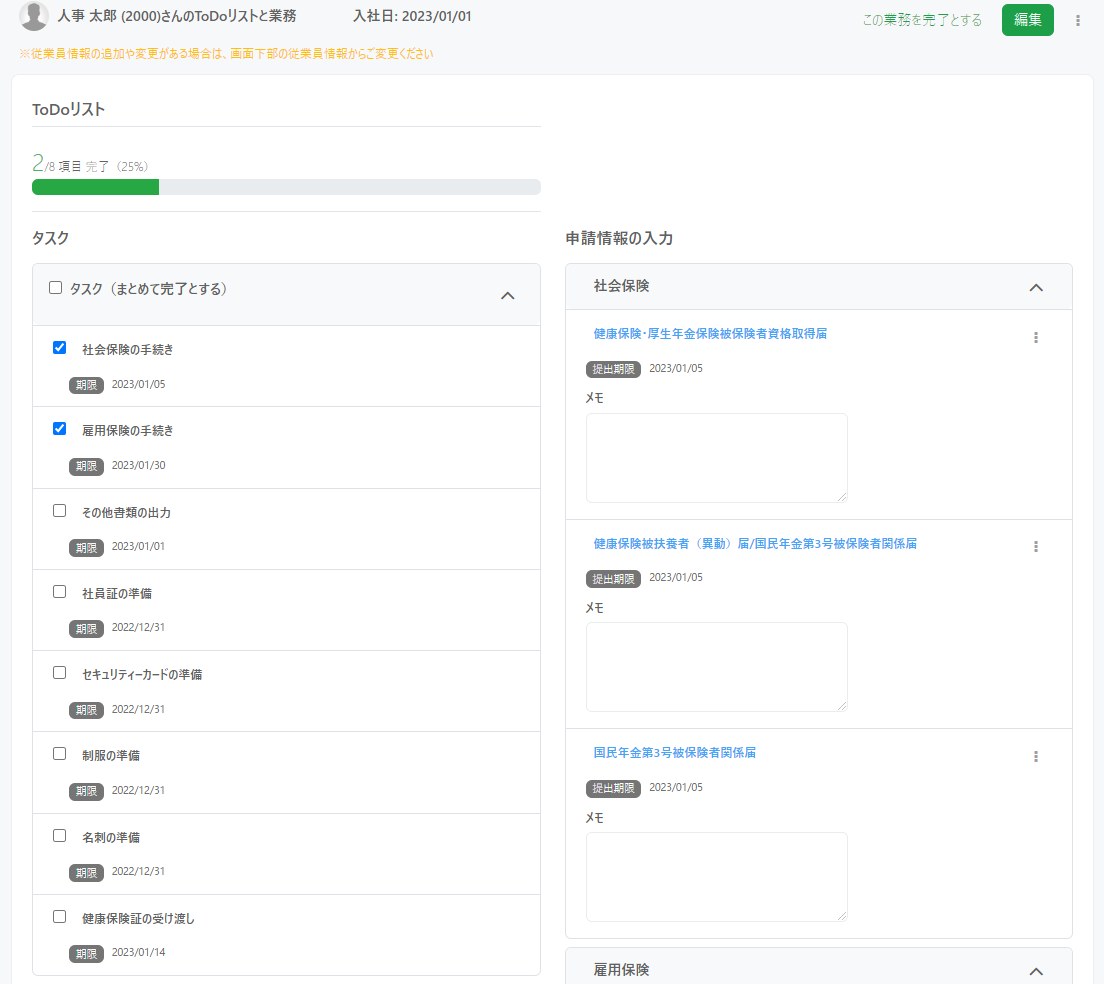Image resolution: width=1104 pixels, height=984 pixels.
Task: Click 提出期限 badge under 資格取得届
Action: 613,369
